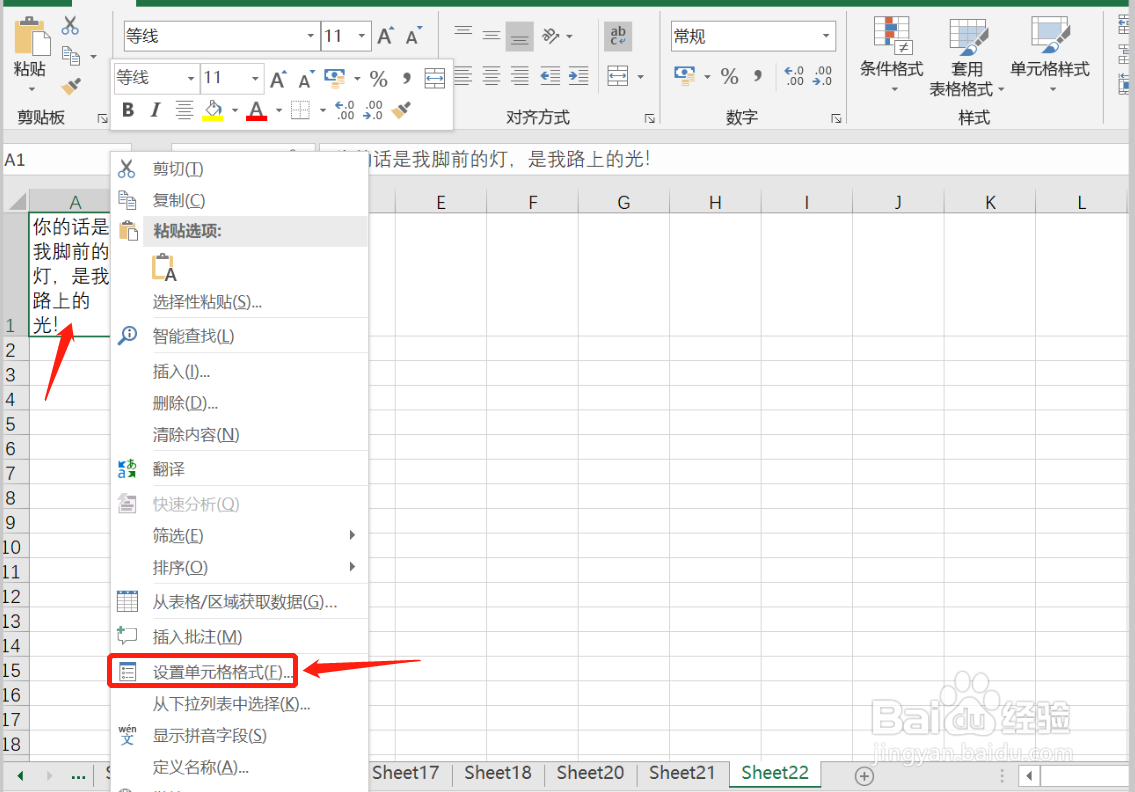
Task: Add a new sheet with the plus icon
Action: click(x=864, y=775)
